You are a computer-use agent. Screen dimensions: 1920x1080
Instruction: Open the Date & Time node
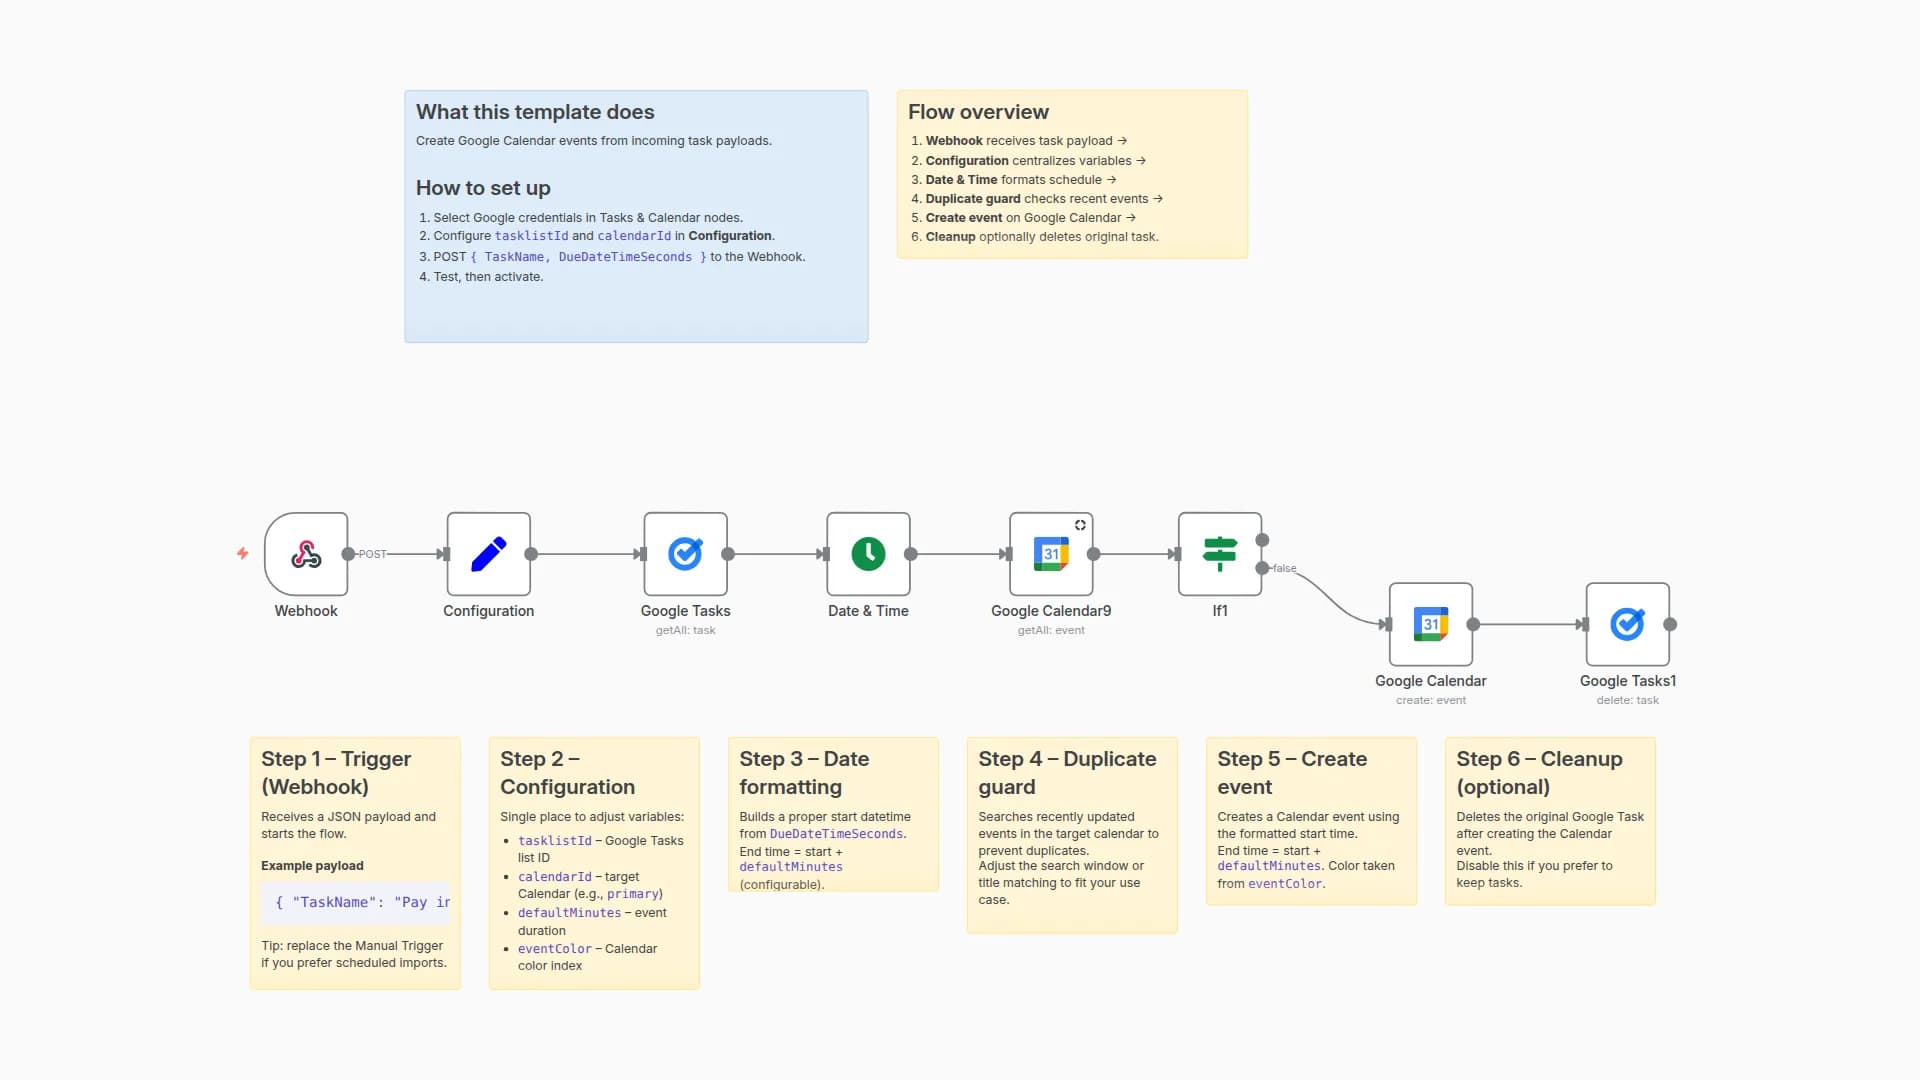tap(868, 555)
